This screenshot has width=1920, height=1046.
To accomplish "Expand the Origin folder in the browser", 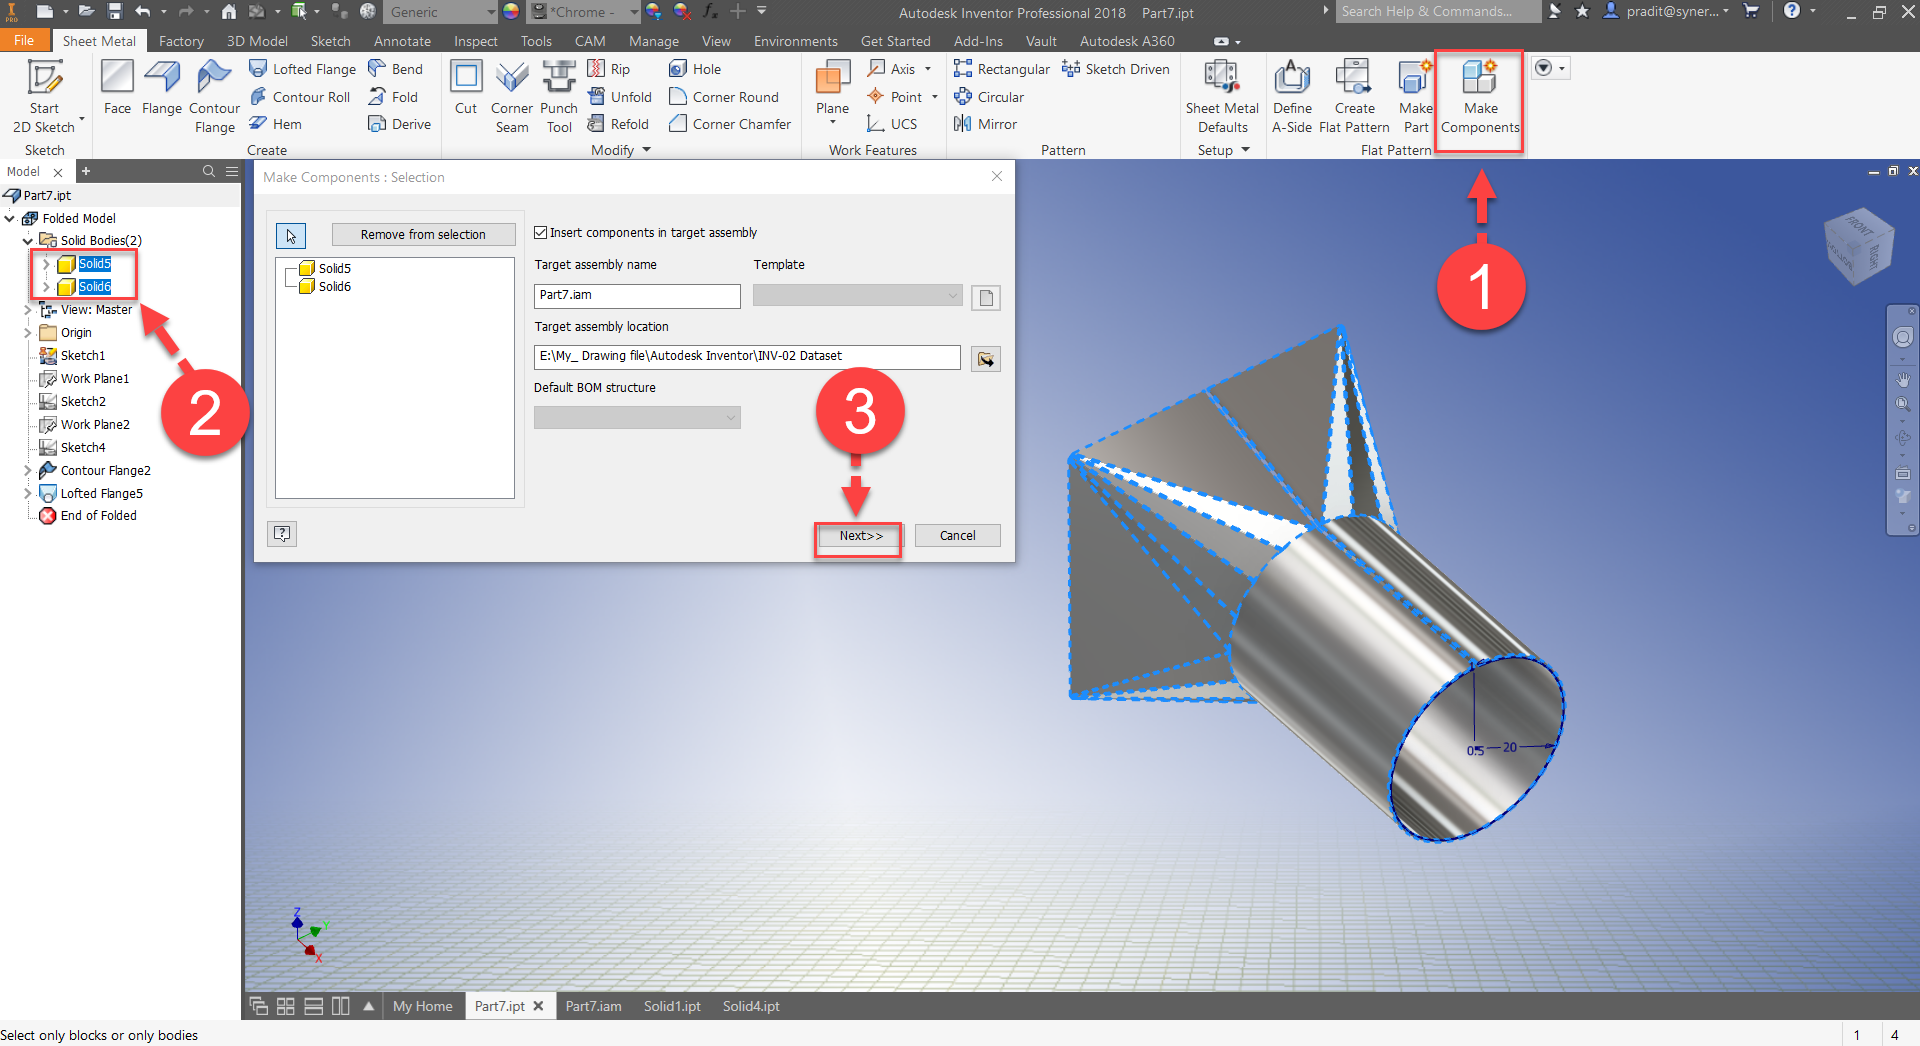I will tap(28, 332).
